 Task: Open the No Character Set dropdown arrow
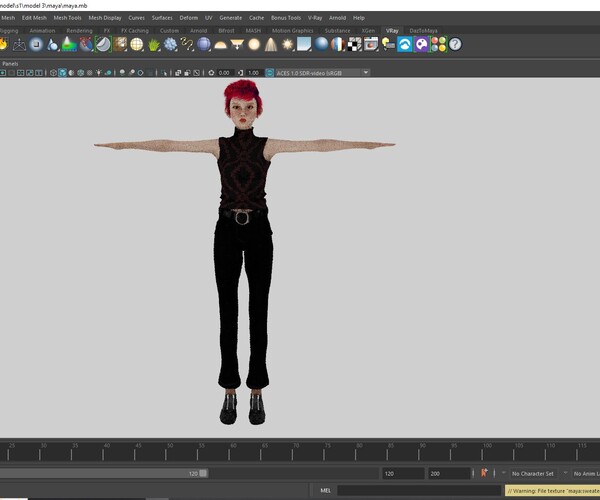coord(503,473)
